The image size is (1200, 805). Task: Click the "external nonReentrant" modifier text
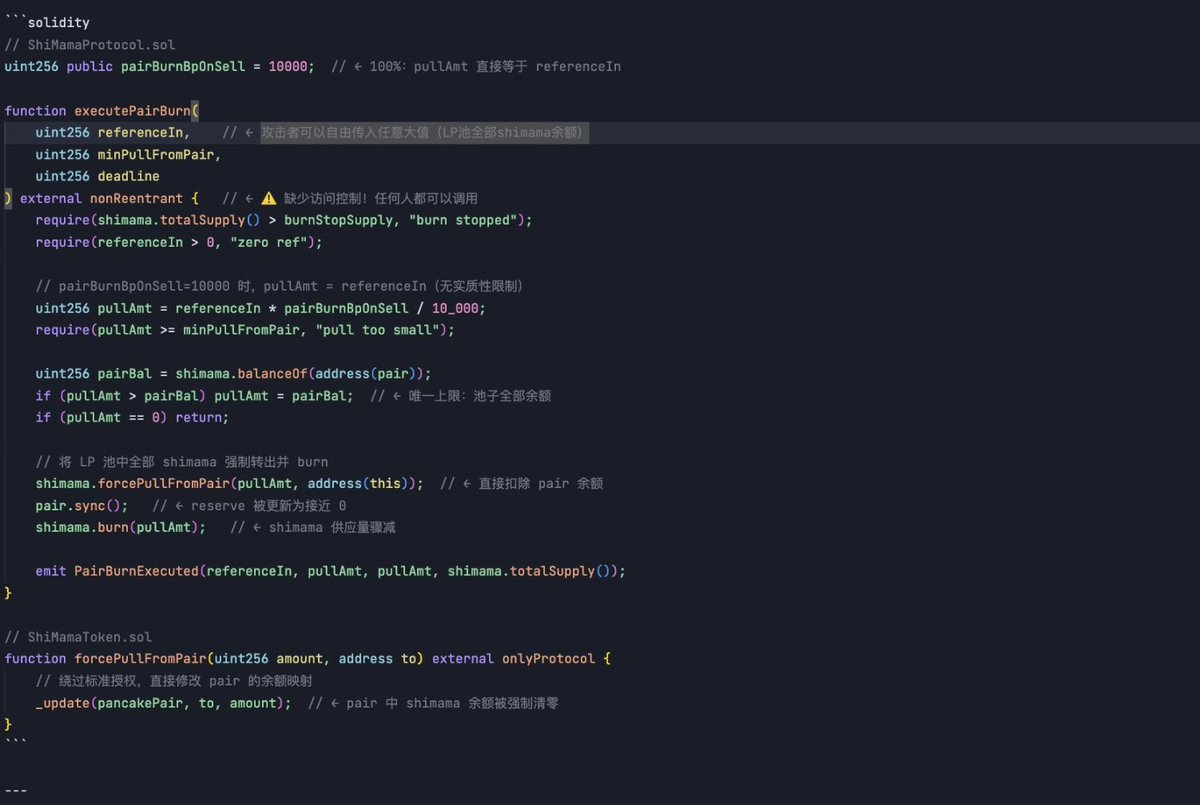[102, 199]
